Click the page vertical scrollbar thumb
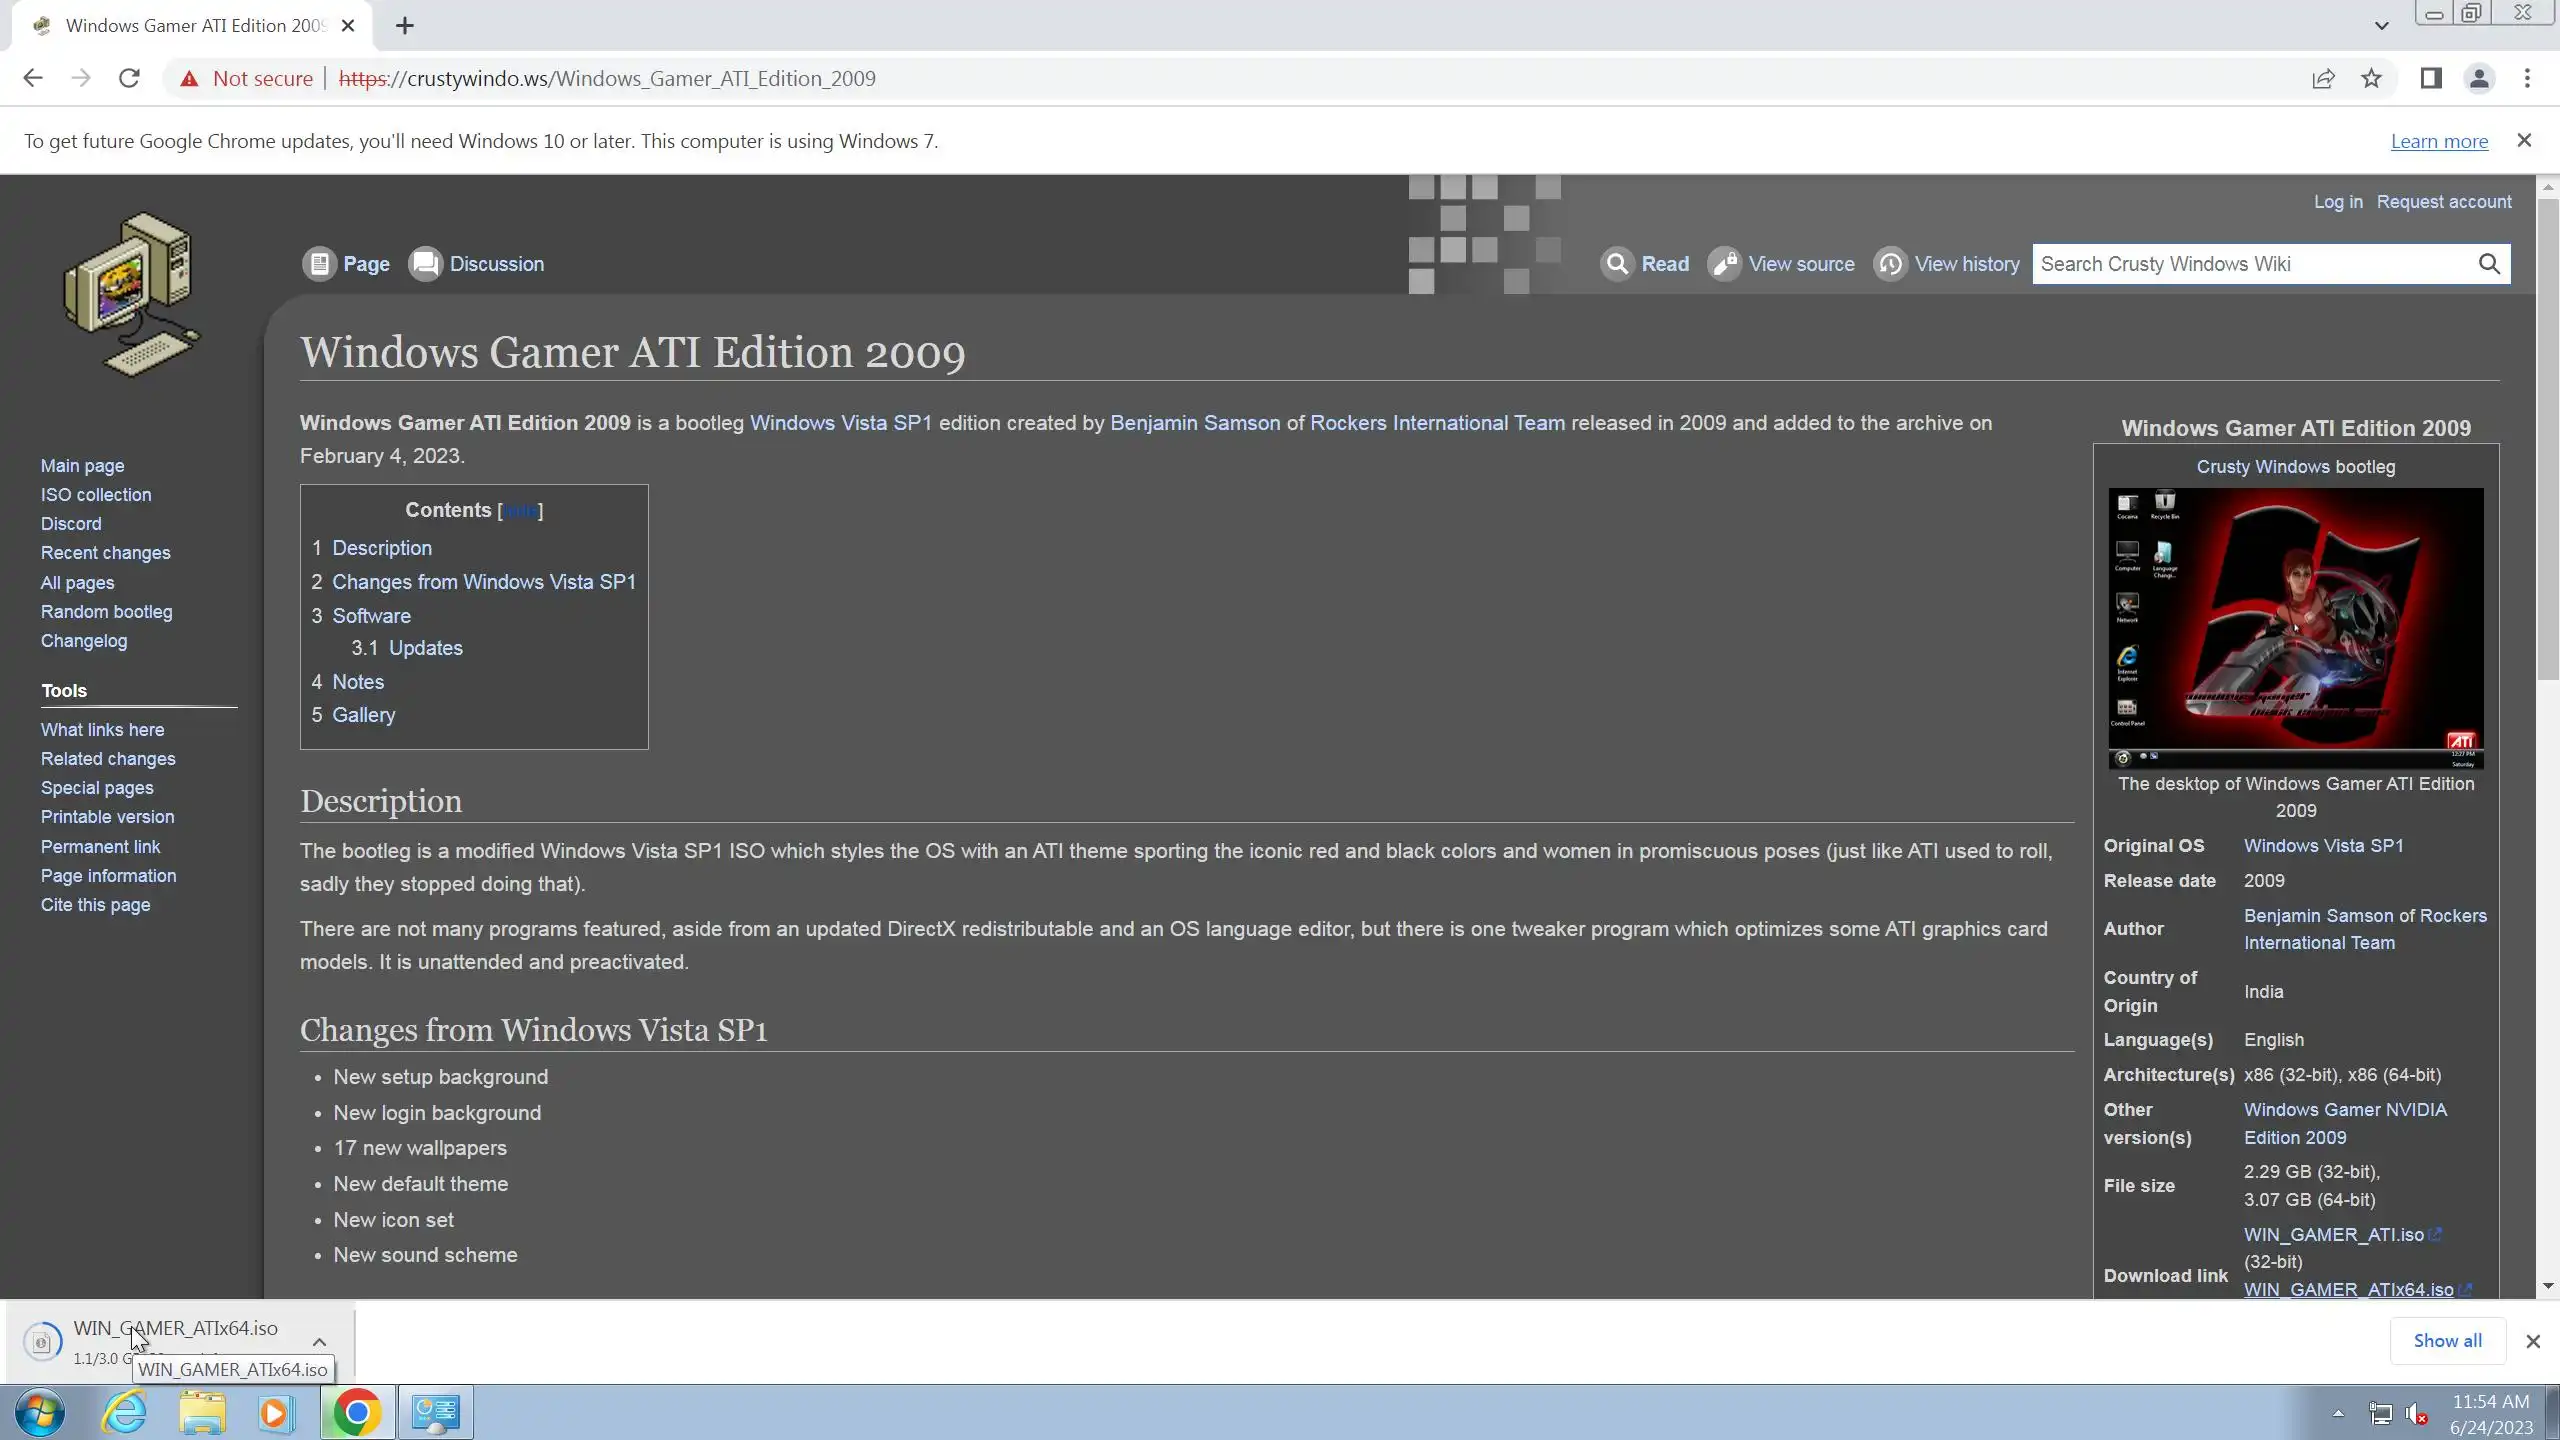This screenshot has width=2560, height=1440. click(2547, 440)
